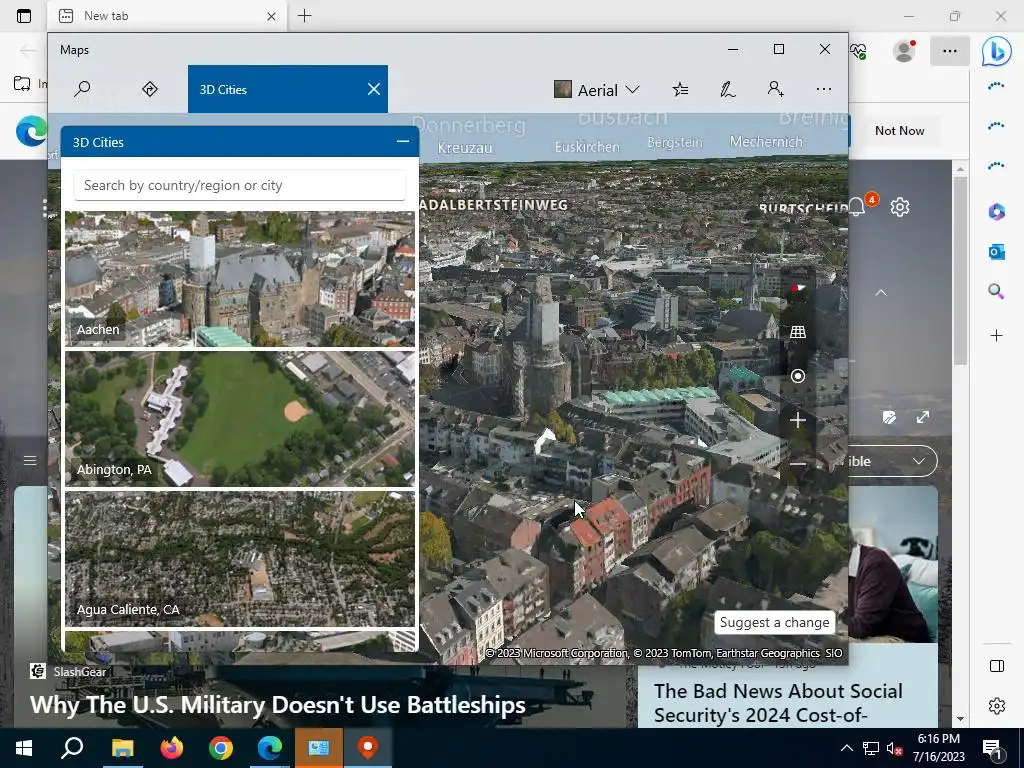Launch Google Chrome from the taskbar
1024x768 pixels.
click(x=221, y=748)
